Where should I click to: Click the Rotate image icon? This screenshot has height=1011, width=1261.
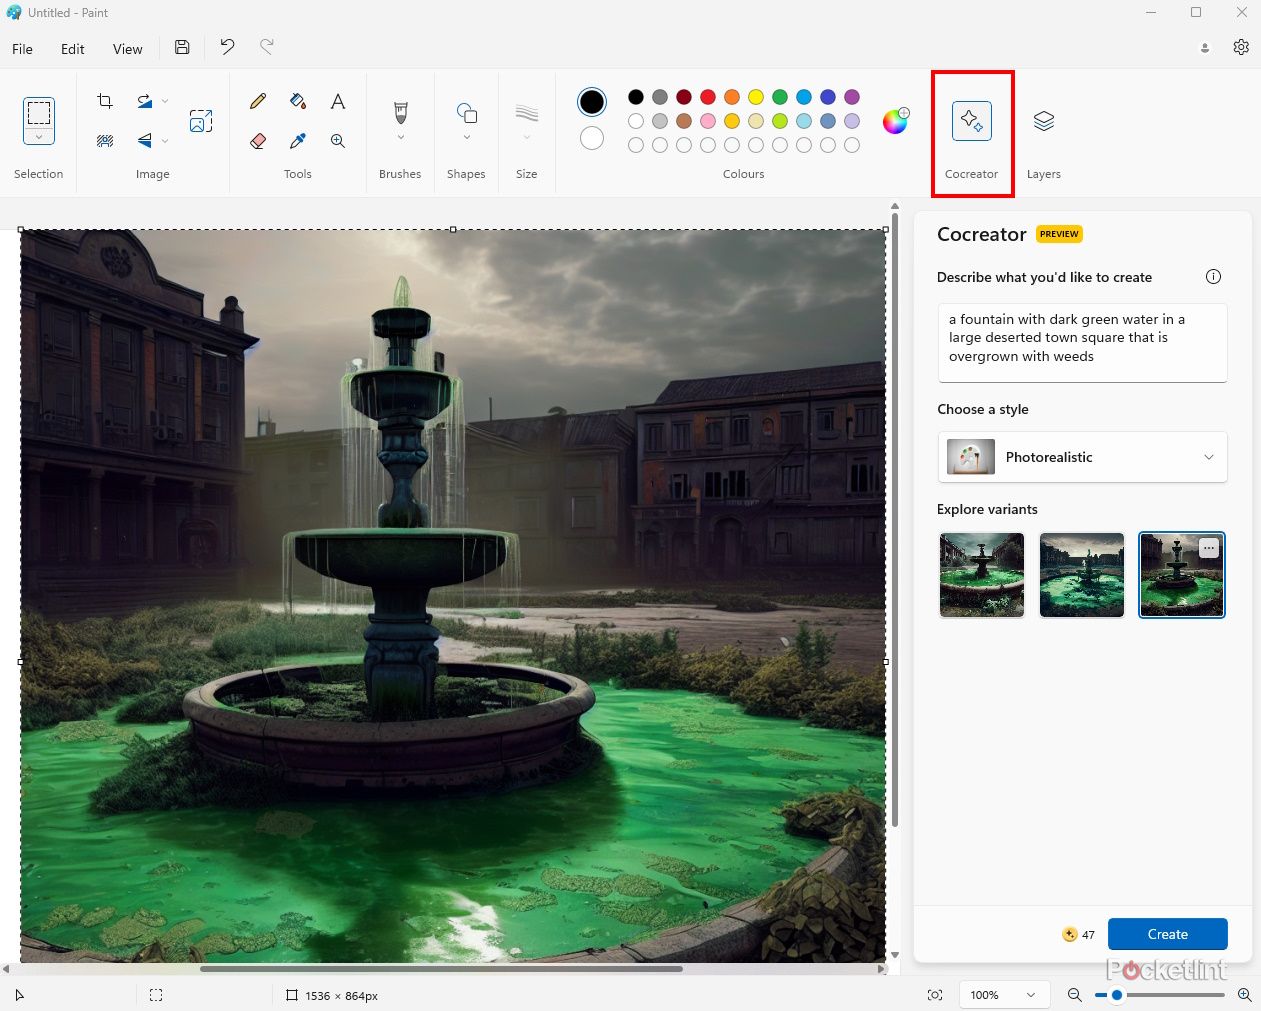click(x=145, y=101)
